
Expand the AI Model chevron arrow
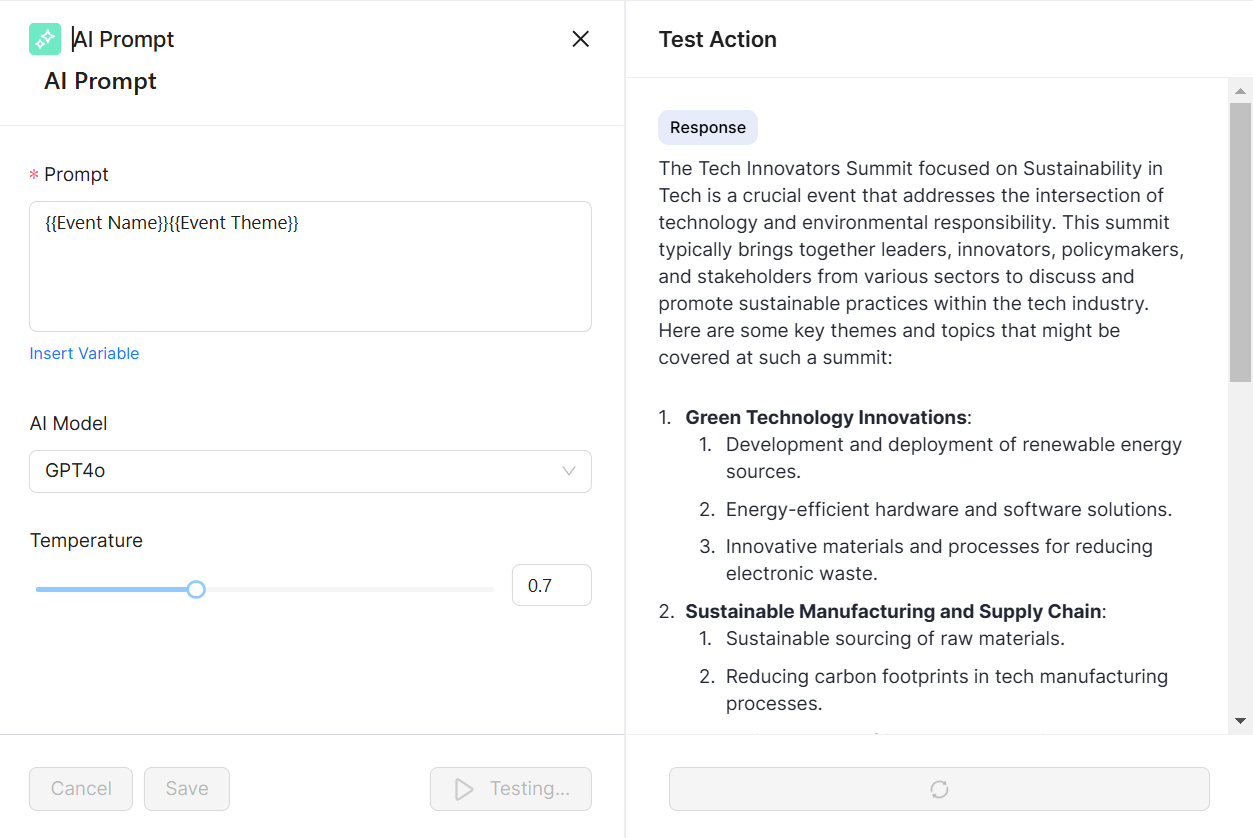[569, 471]
